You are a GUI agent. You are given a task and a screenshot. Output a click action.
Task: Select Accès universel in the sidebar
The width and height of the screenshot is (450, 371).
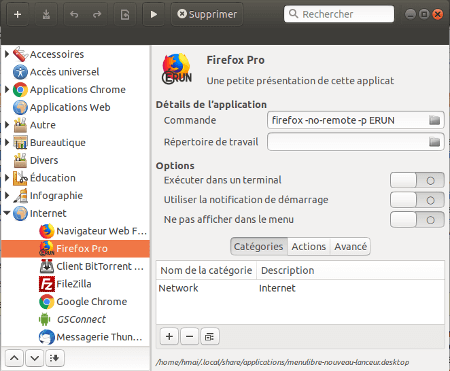pos(75,72)
